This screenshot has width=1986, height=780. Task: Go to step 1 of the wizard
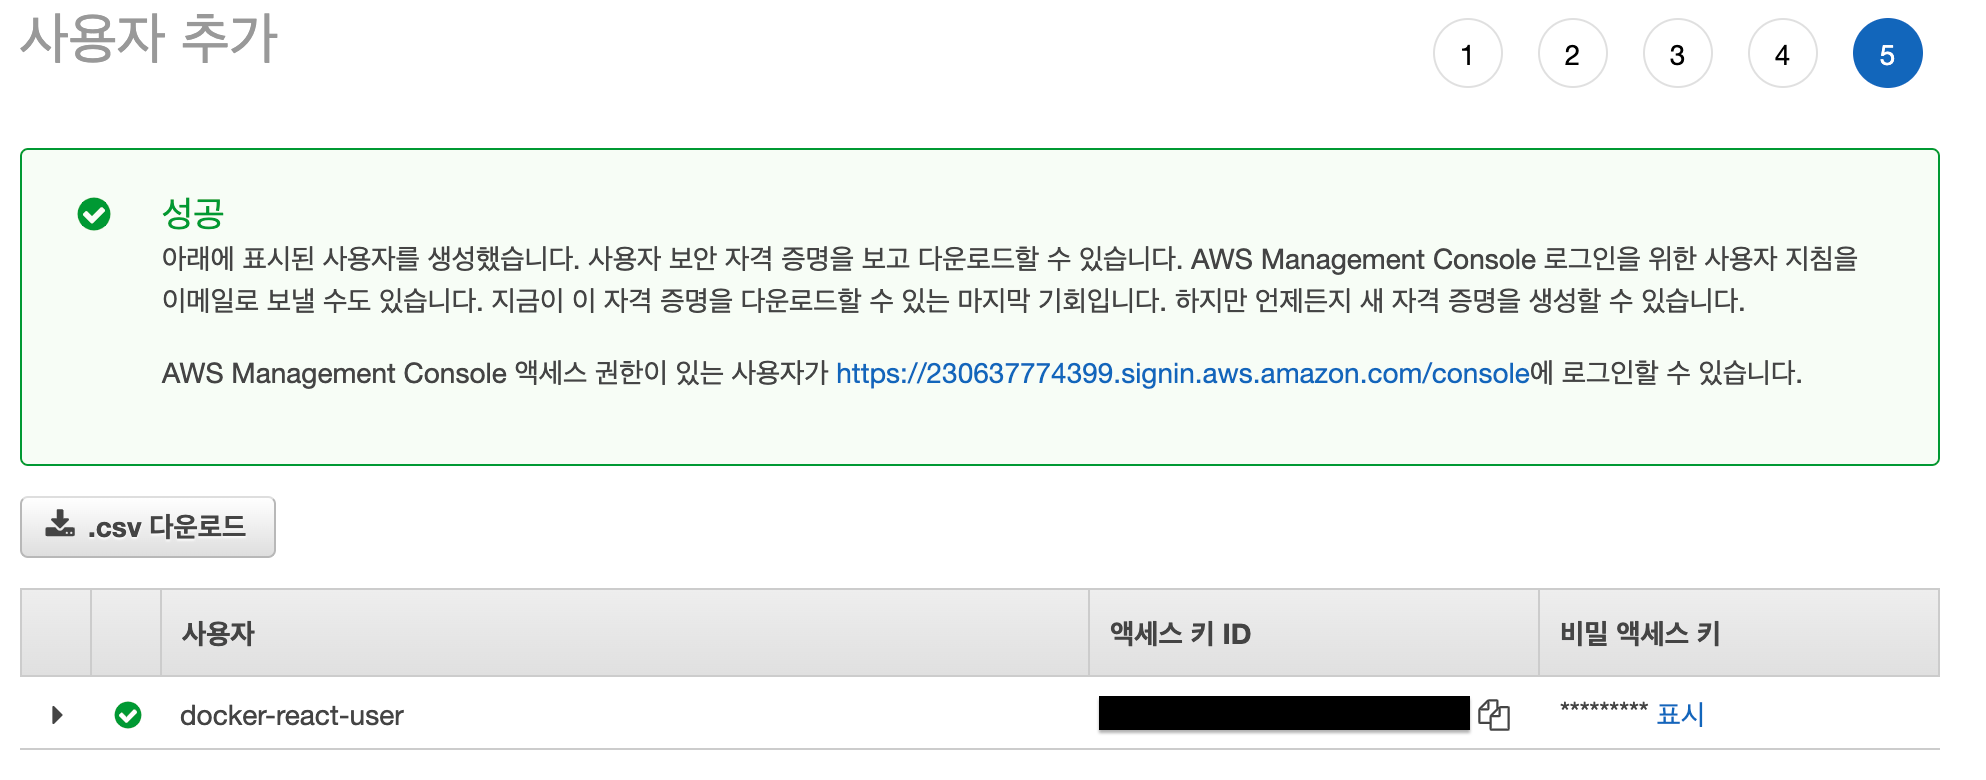pos(1467,54)
